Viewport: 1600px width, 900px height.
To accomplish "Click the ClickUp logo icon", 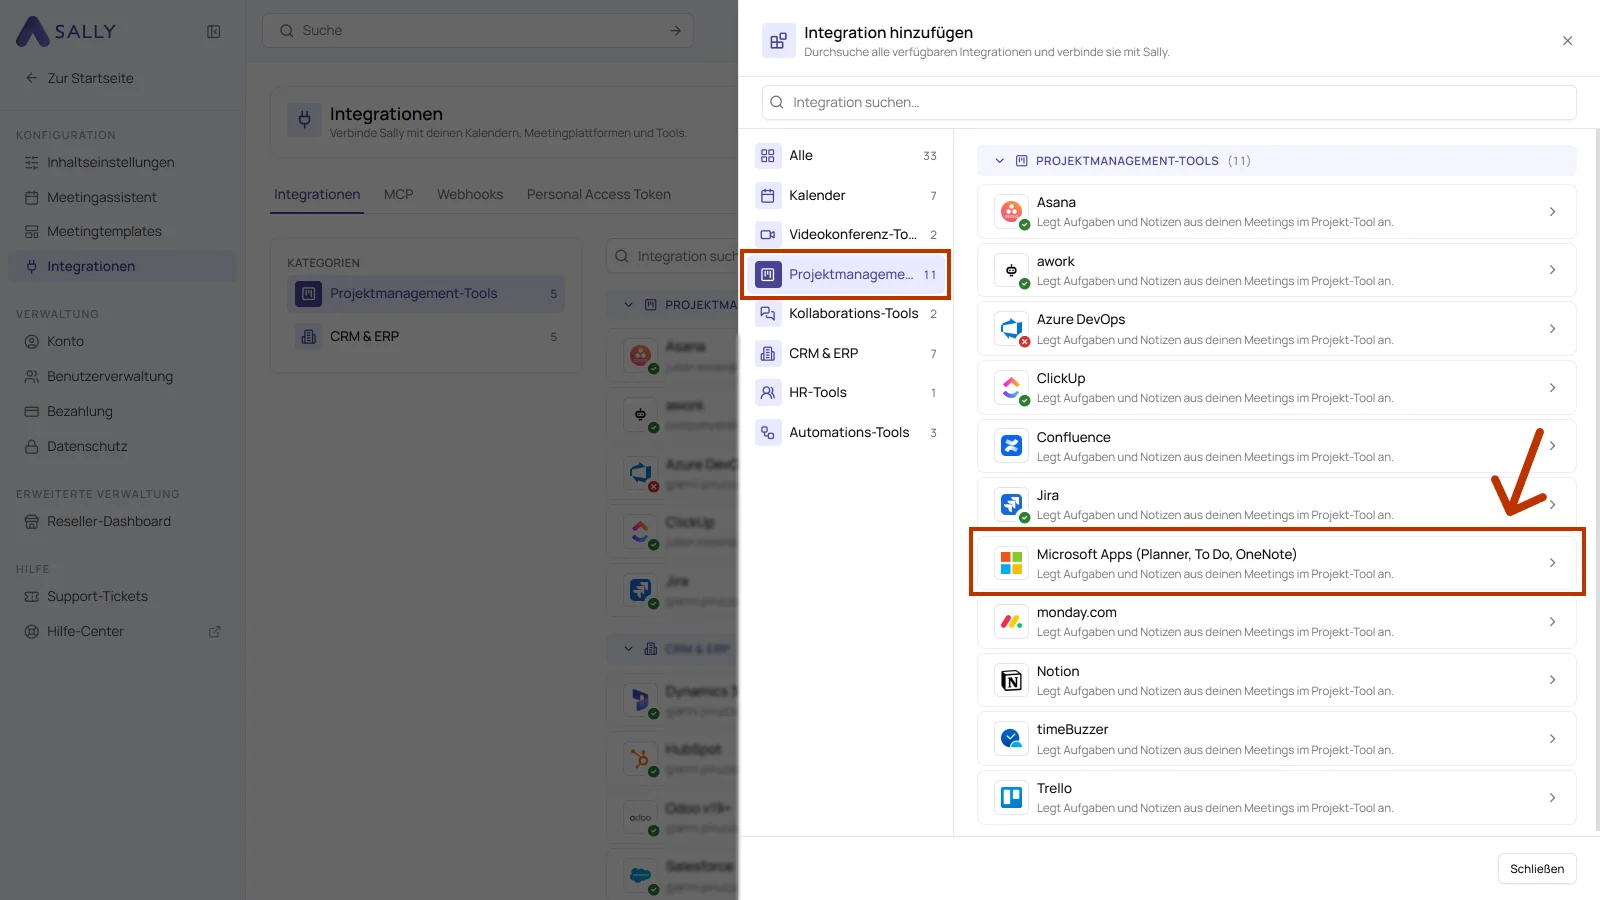I will pos(1011,387).
